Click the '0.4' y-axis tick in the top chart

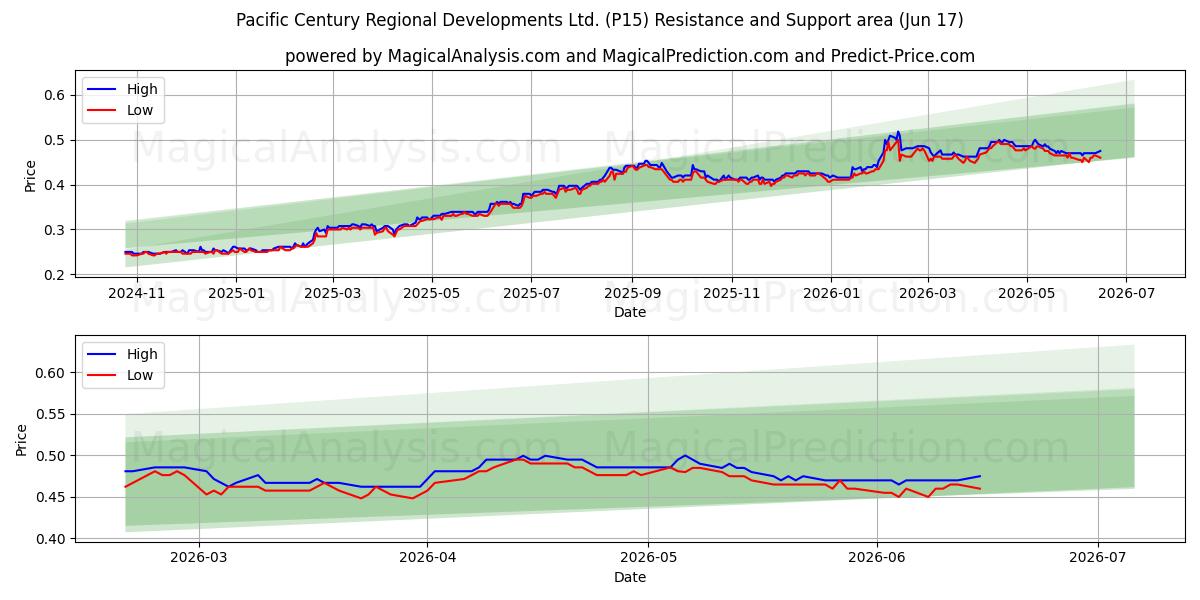pos(55,185)
